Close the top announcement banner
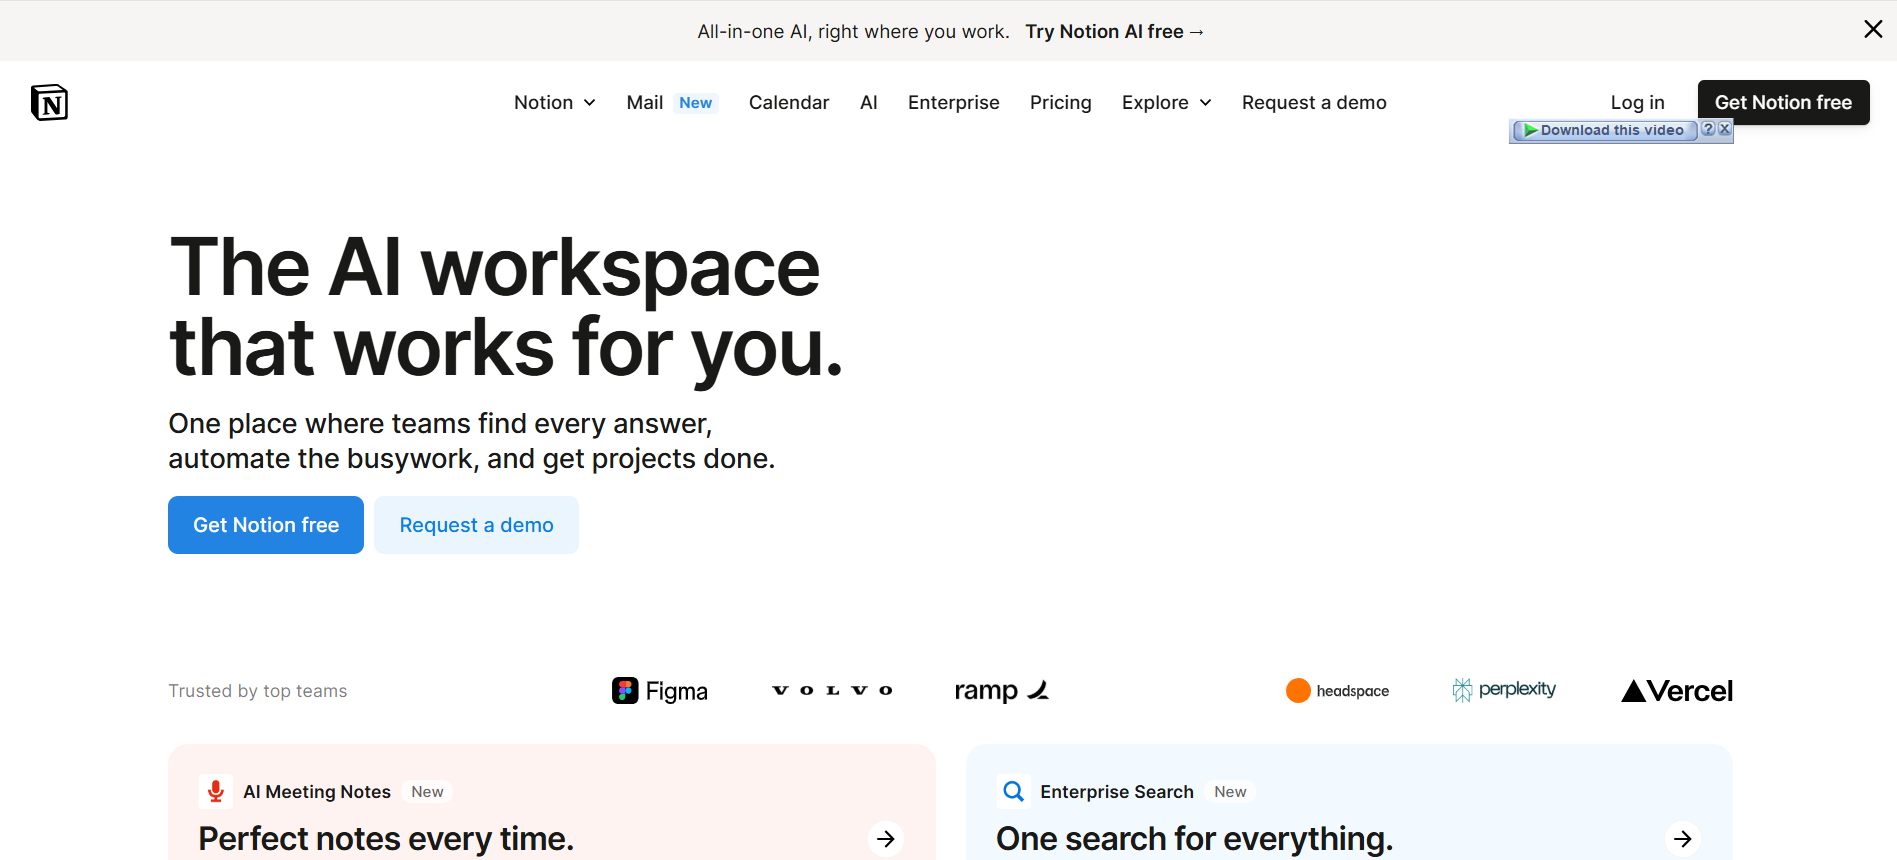This screenshot has width=1897, height=860. click(1873, 29)
